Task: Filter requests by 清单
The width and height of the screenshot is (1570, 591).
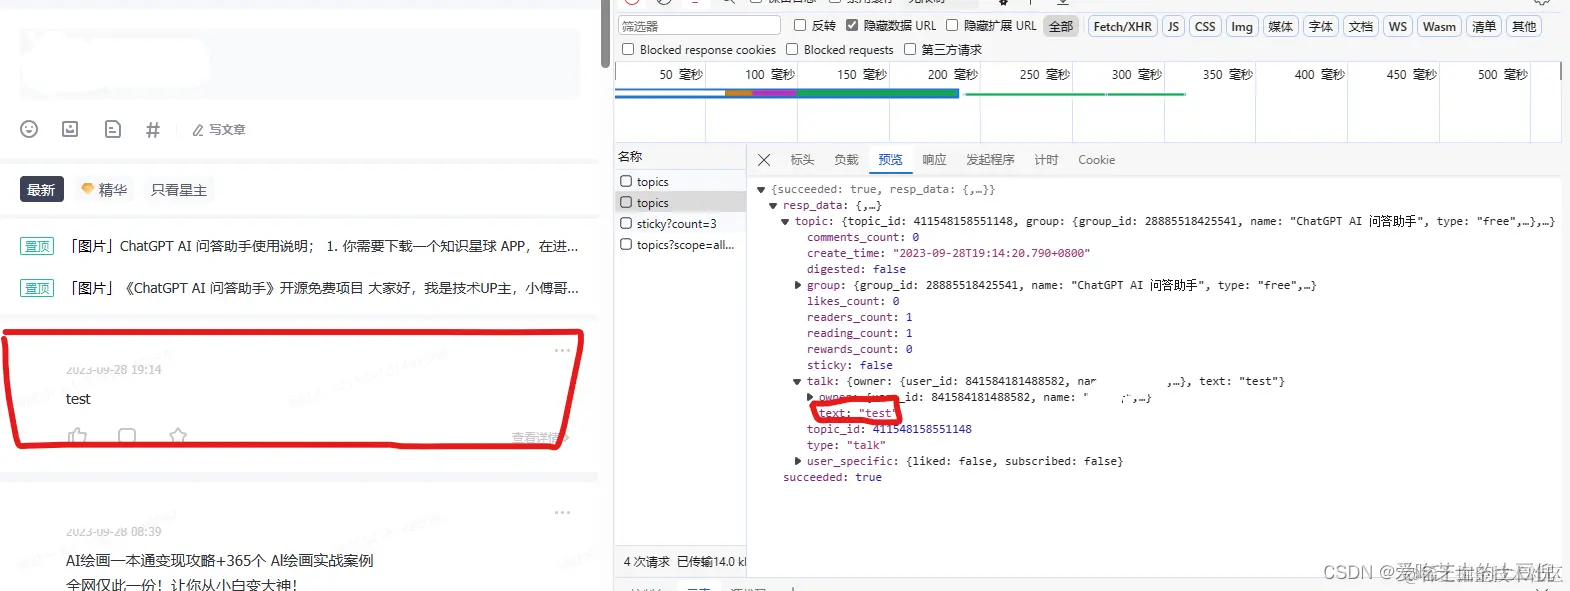Action: (x=1484, y=27)
